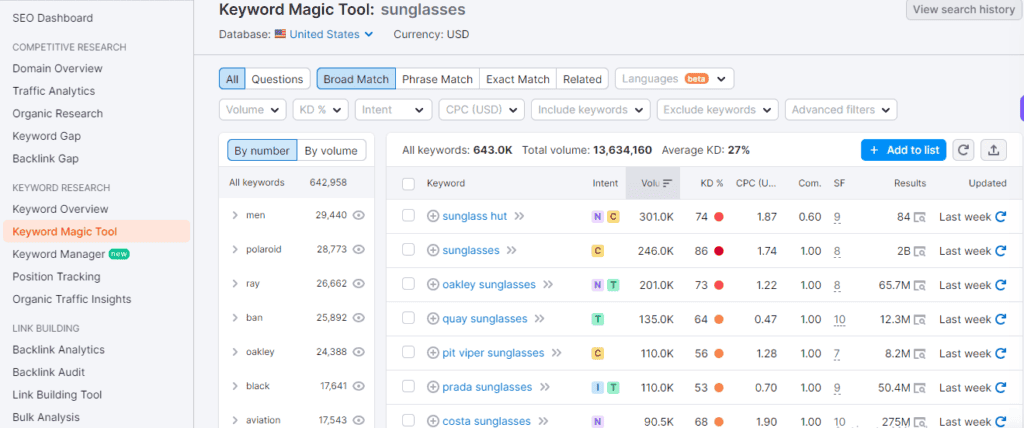Viewport: 1024px width, 428px height.
Task: Check the box for oakley sunglasses
Action: point(408,284)
